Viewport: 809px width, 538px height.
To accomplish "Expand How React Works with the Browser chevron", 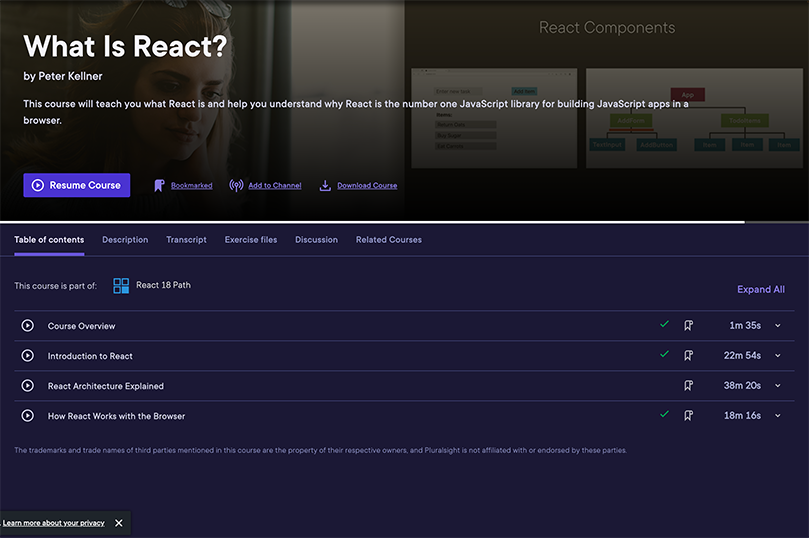I will pos(778,415).
